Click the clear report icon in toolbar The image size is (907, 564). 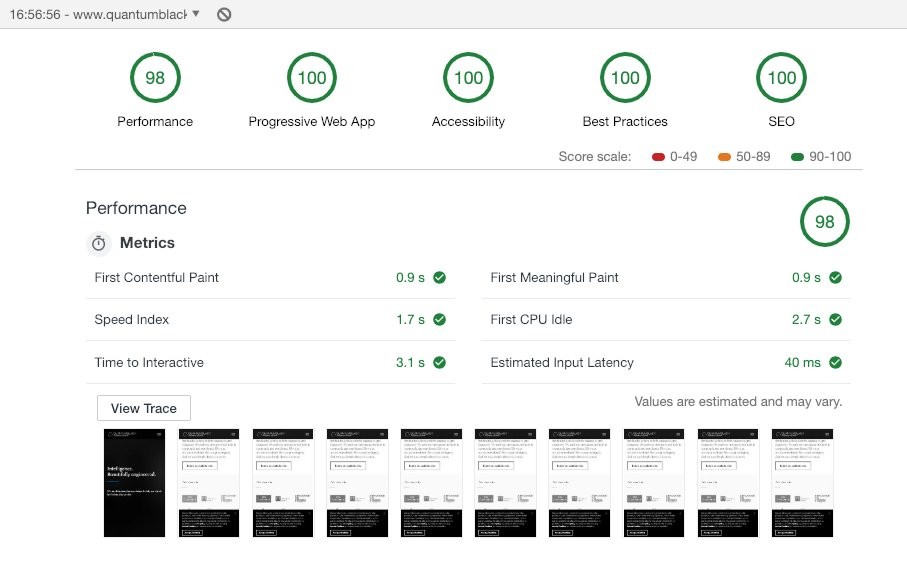[x=224, y=14]
